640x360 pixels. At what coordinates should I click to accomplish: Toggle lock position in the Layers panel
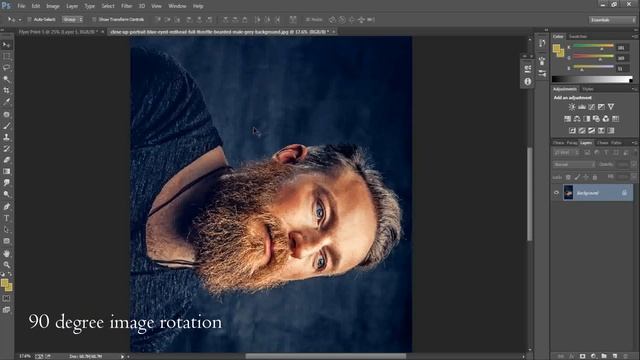[586, 177]
